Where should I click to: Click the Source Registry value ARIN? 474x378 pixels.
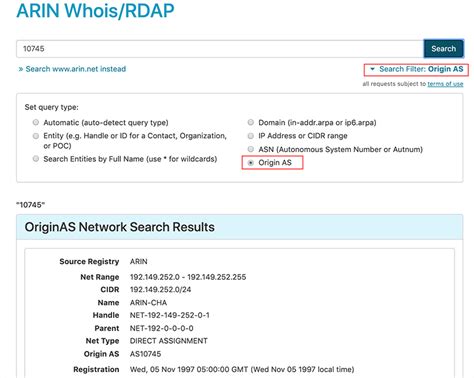pyautogui.click(x=139, y=262)
